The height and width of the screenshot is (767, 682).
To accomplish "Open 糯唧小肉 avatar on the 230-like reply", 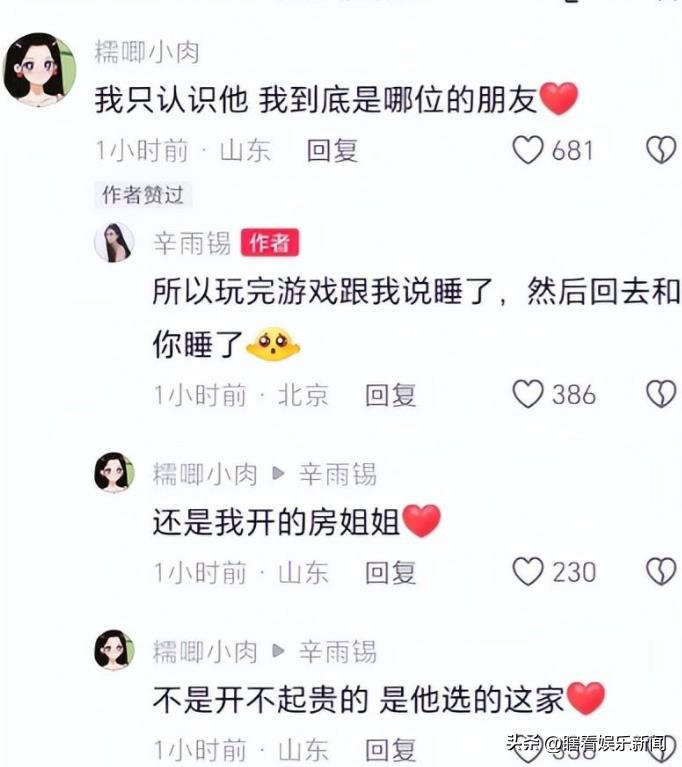I will click(x=114, y=472).
